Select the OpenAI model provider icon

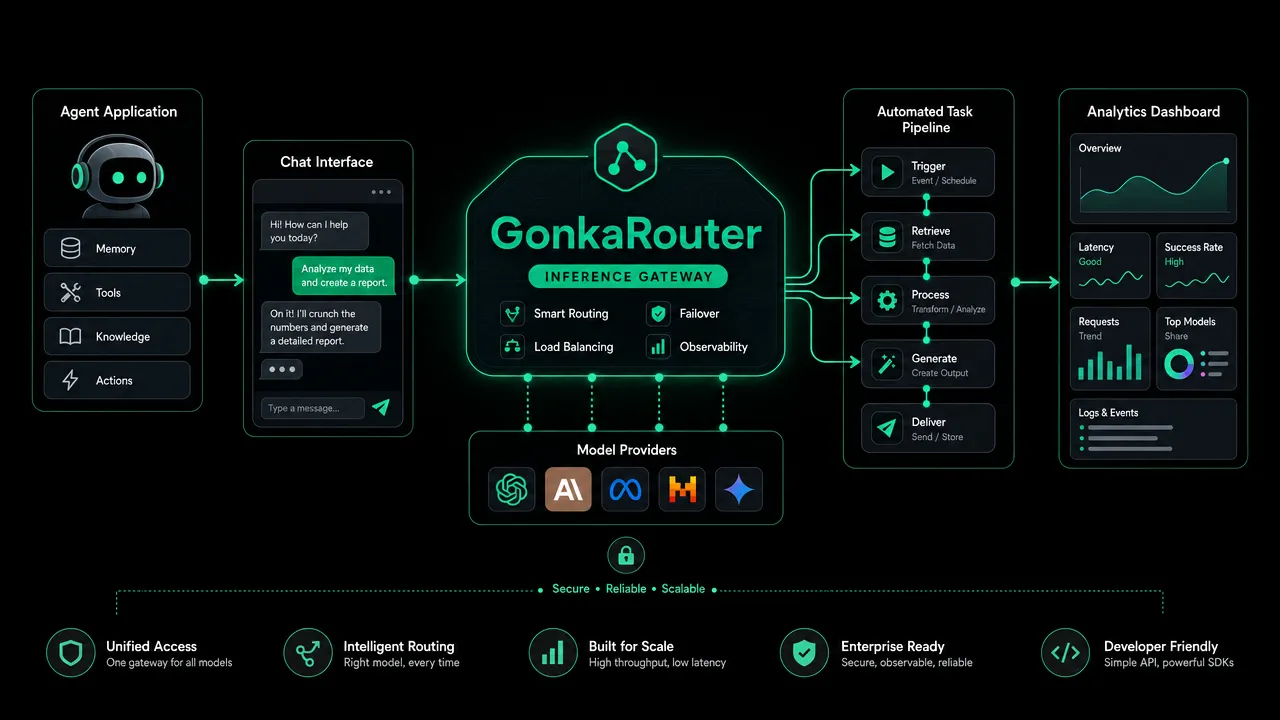[511, 490]
